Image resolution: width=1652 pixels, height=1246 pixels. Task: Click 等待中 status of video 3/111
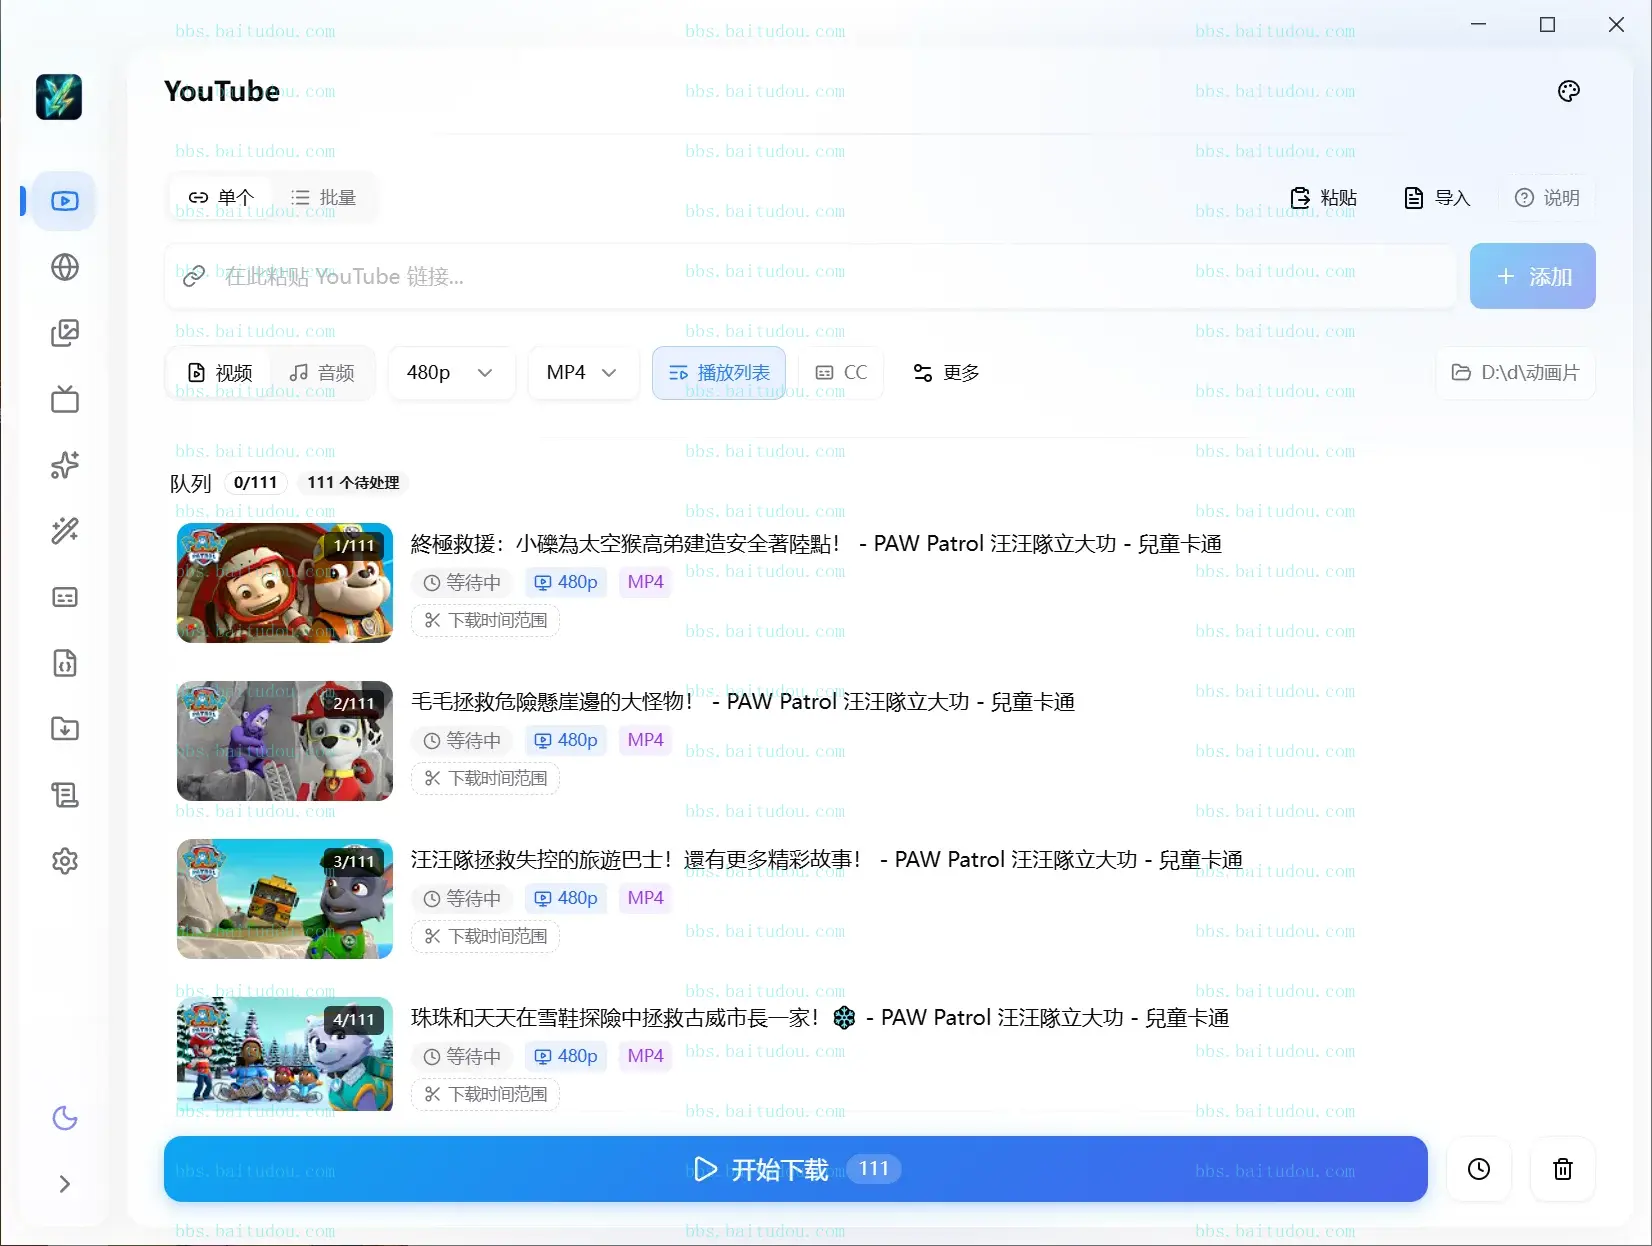(462, 898)
